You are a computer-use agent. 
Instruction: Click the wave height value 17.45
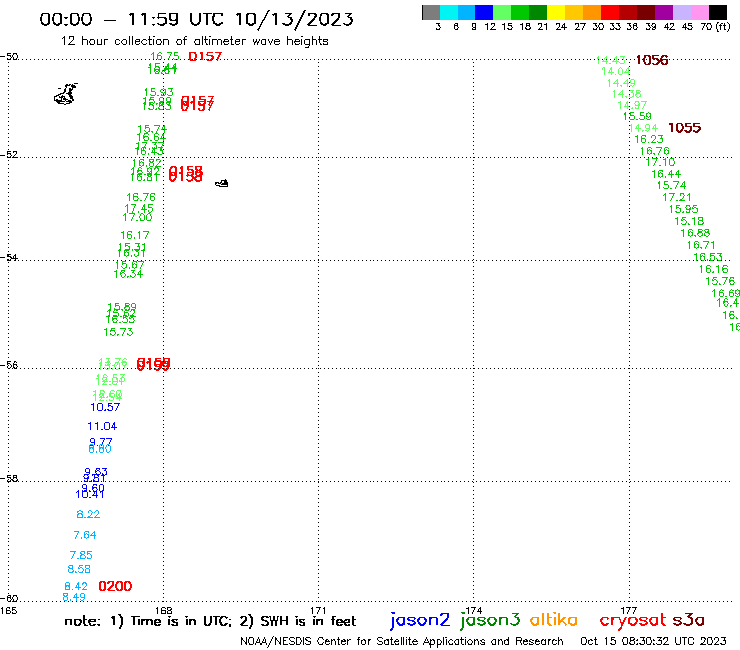tap(139, 208)
